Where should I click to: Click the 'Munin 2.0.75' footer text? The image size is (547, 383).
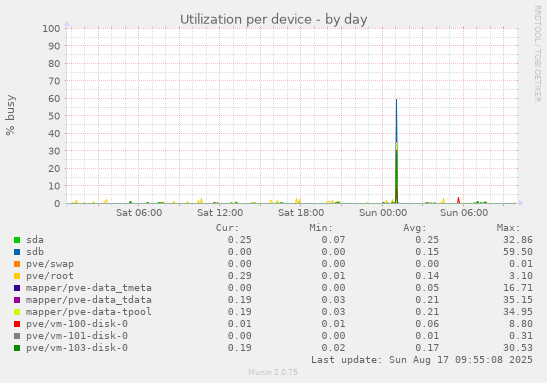pos(273,373)
